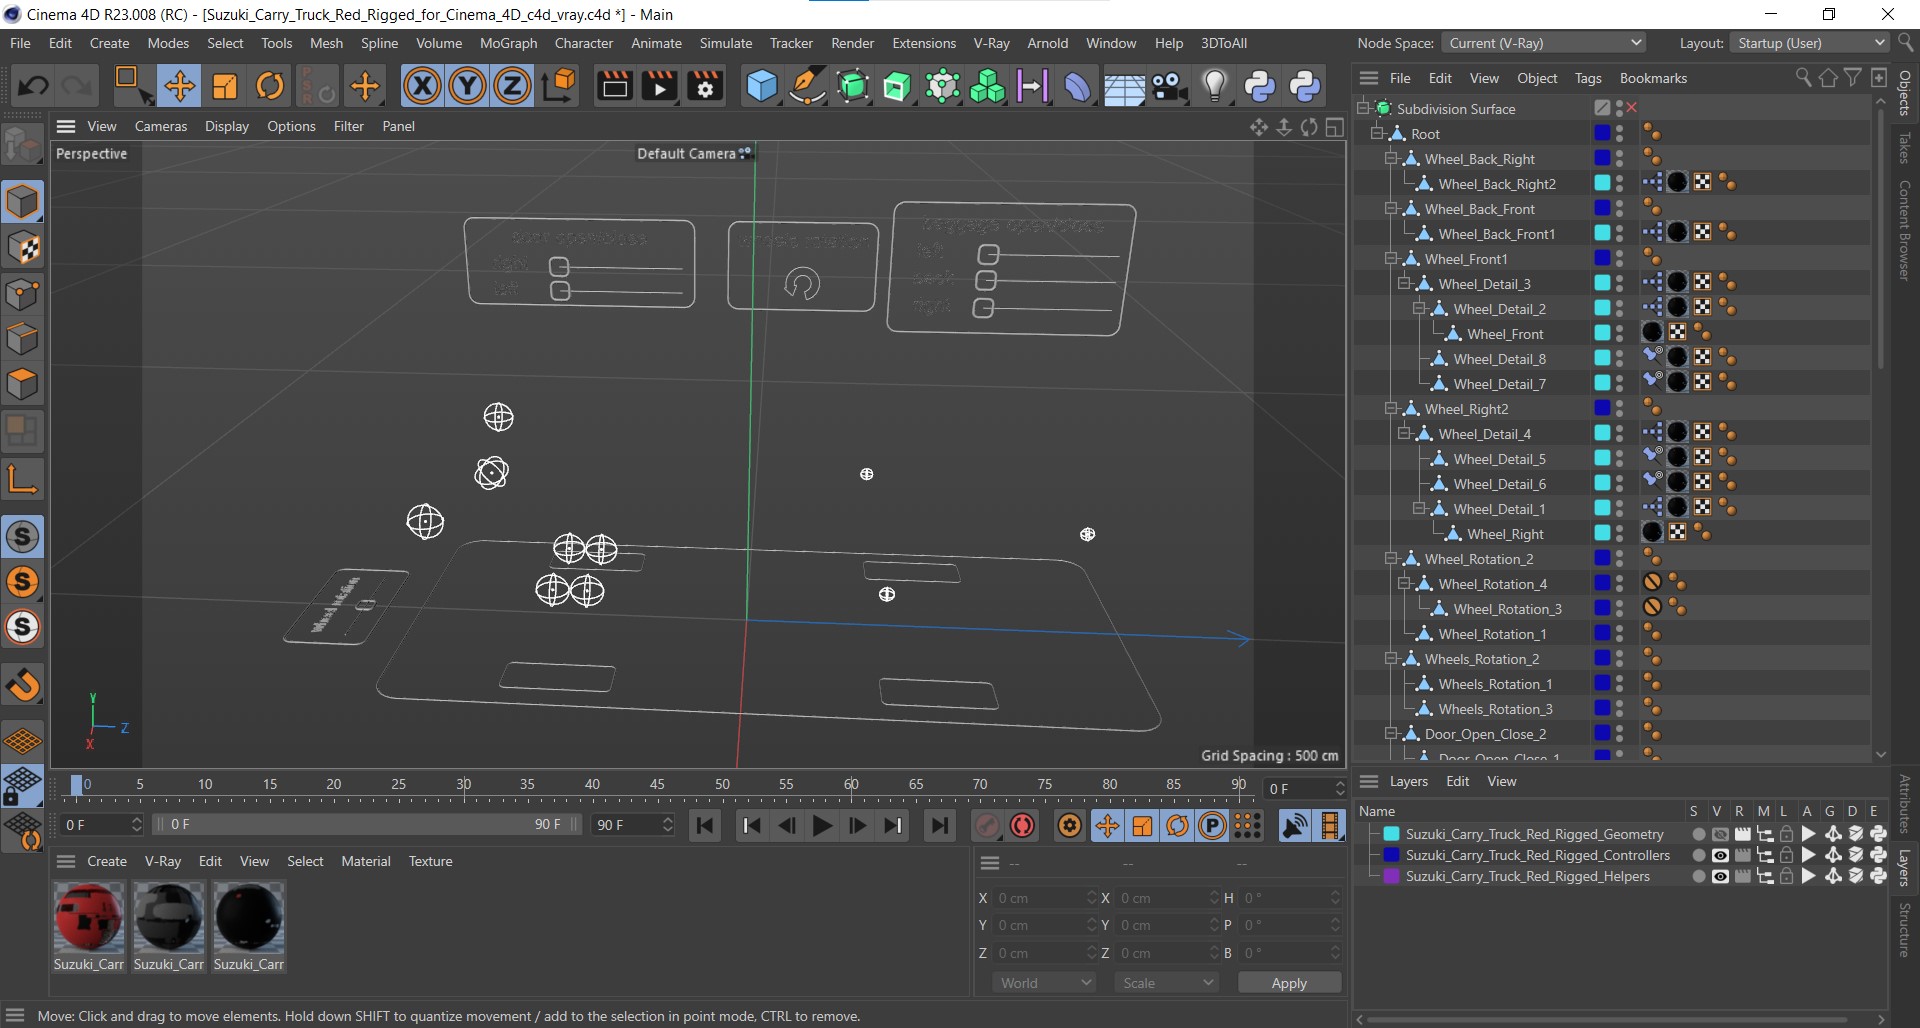Click the Camera object icon

[x=1169, y=86]
